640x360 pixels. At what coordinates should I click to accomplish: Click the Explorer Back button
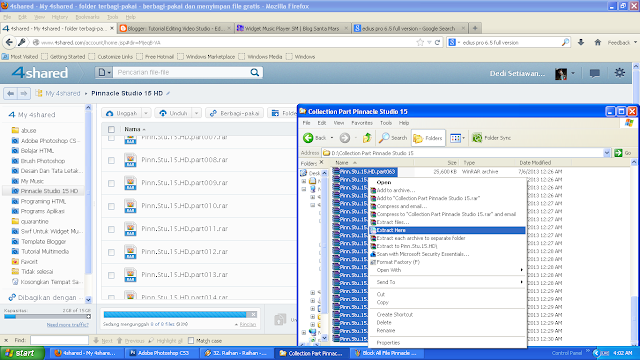point(315,138)
